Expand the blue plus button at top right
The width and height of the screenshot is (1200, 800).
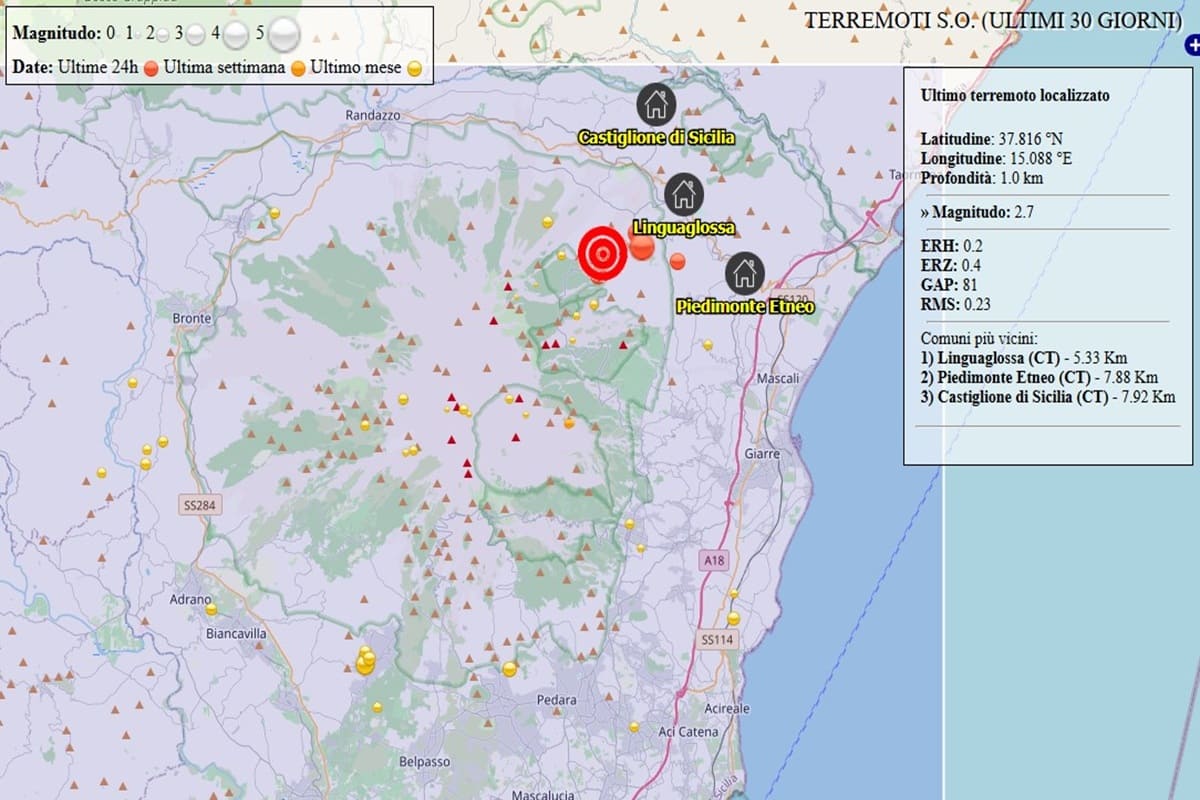[1192, 45]
